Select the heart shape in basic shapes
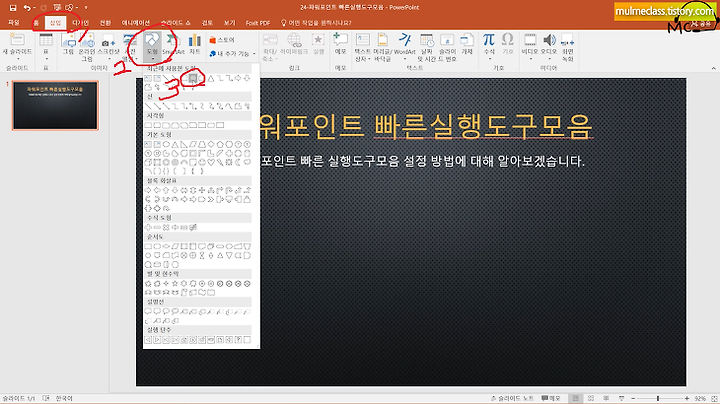The width and height of the screenshot is (720, 404). click(211, 162)
